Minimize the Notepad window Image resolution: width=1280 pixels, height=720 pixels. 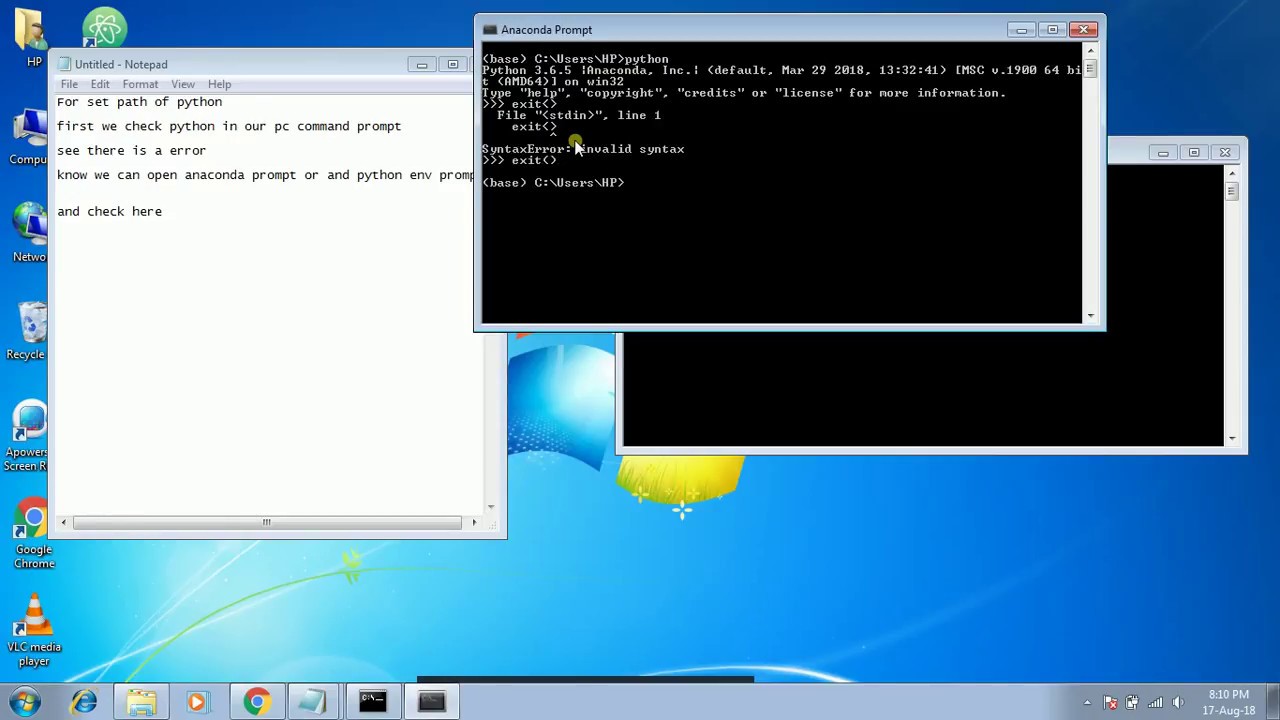(422, 65)
